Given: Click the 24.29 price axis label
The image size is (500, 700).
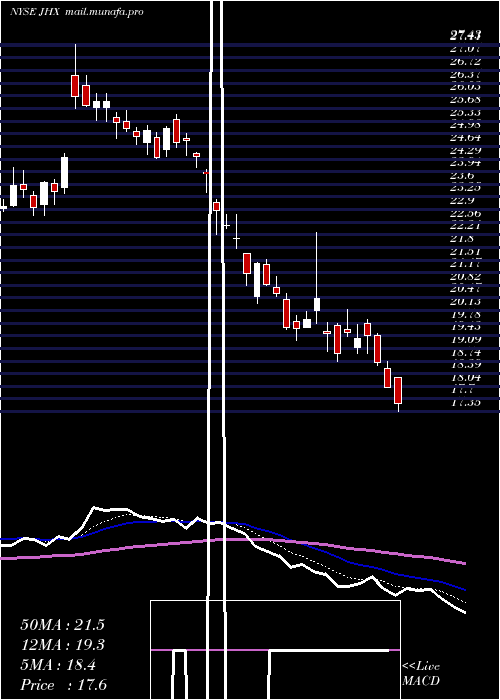Looking at the screenshot, I should coord(465,150).
